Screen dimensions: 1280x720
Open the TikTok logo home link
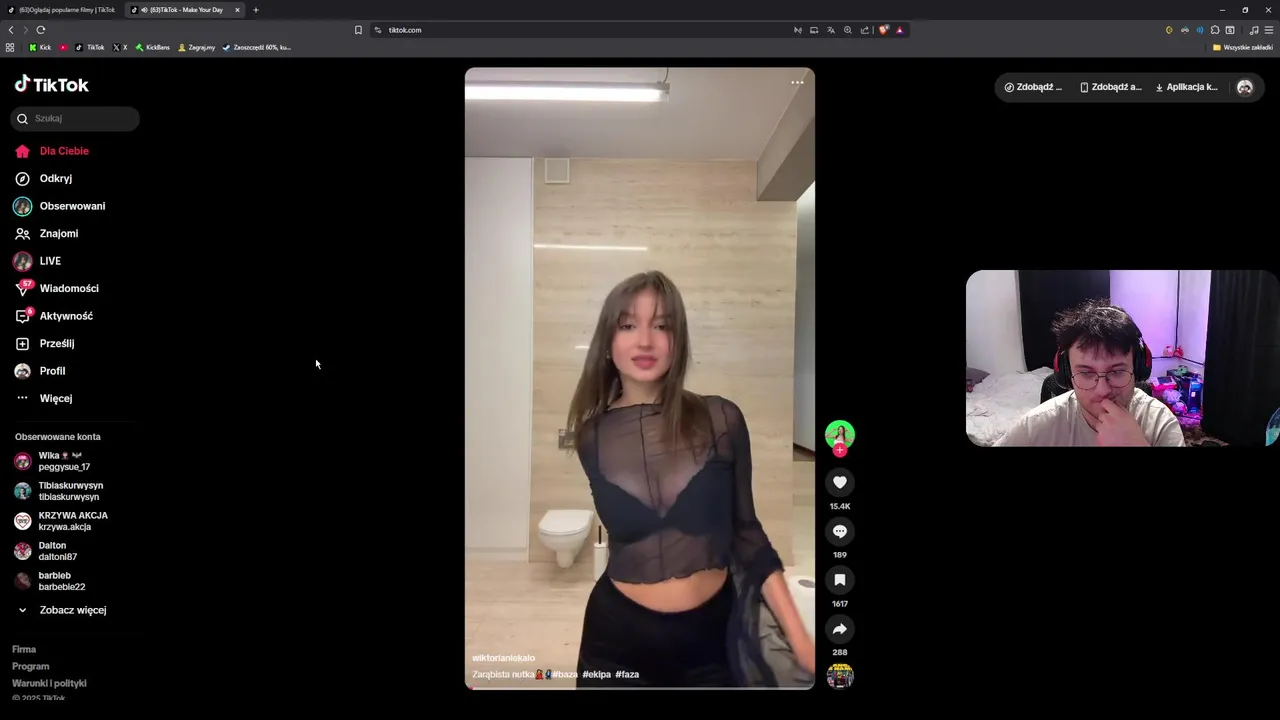click(x=52, y=85)
